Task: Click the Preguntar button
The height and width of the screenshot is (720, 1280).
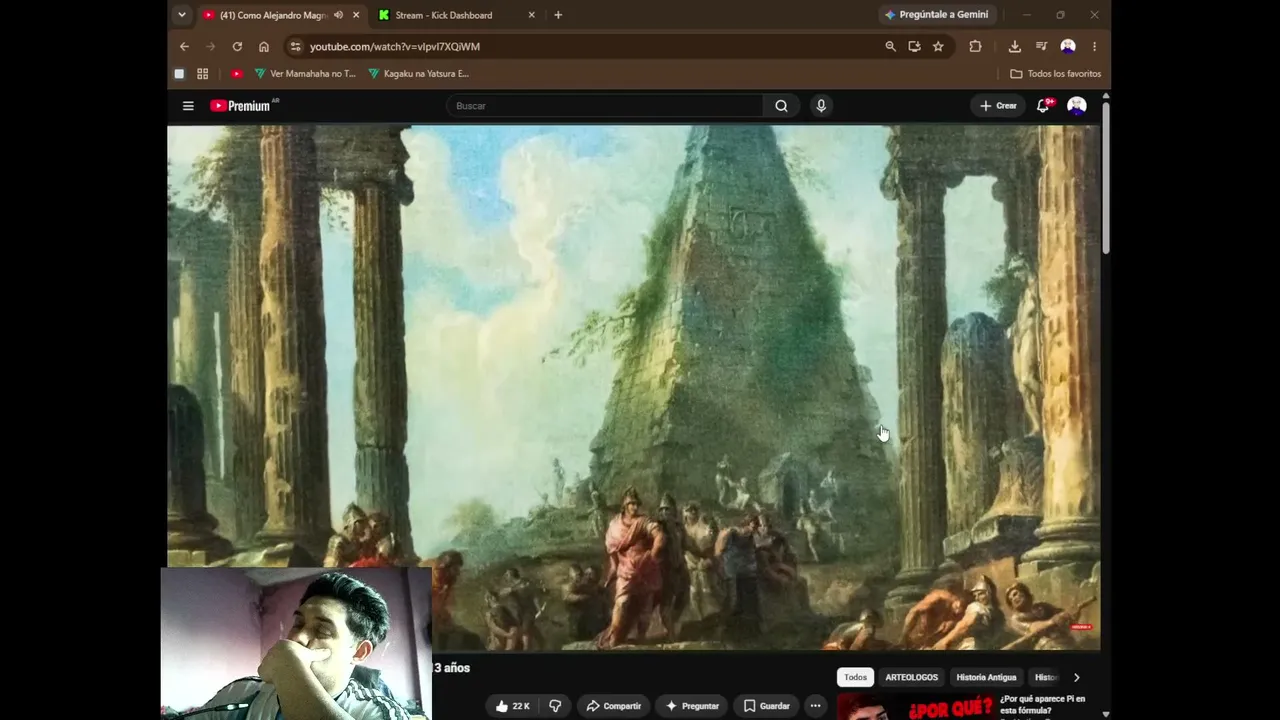Action: (x=692, y=706)
